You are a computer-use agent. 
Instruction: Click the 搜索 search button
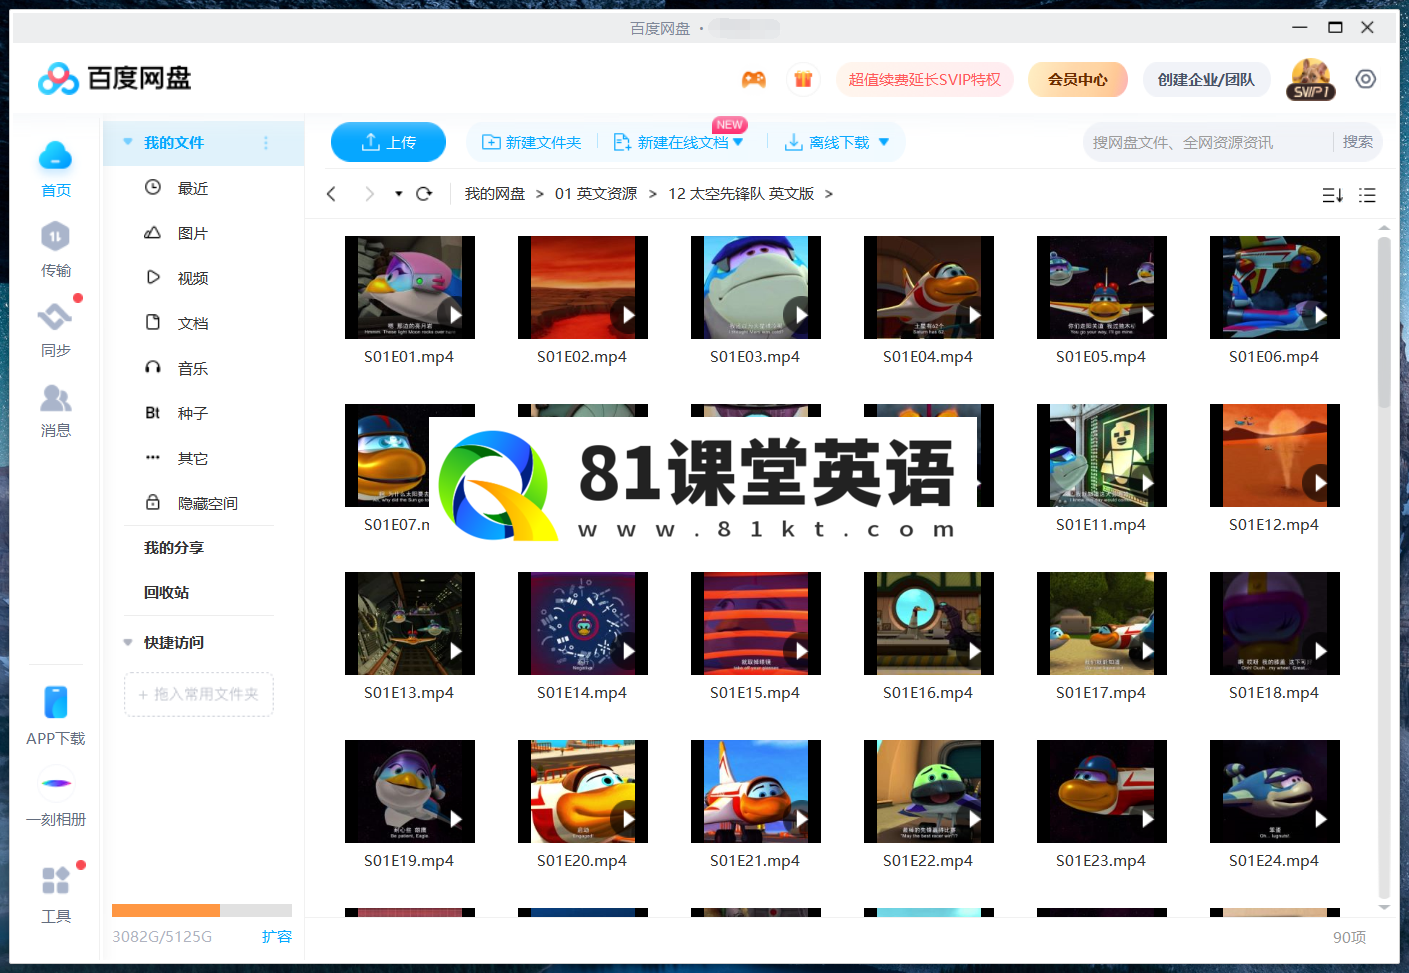[x=1357, y=142]
